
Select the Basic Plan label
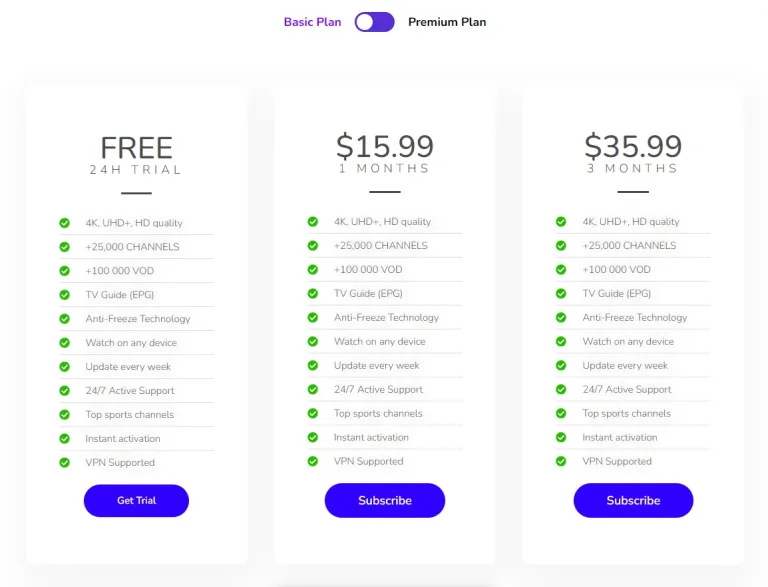tap(312, 22)
